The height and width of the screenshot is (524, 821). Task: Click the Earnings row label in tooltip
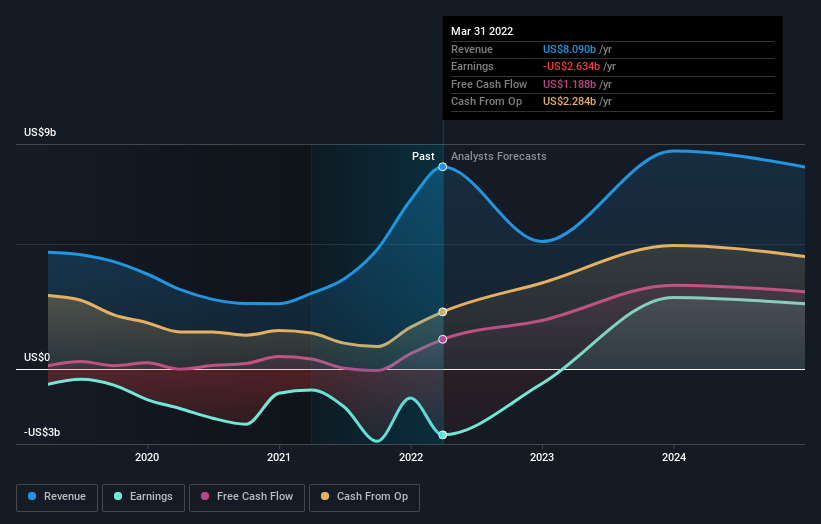pos(472,66)
